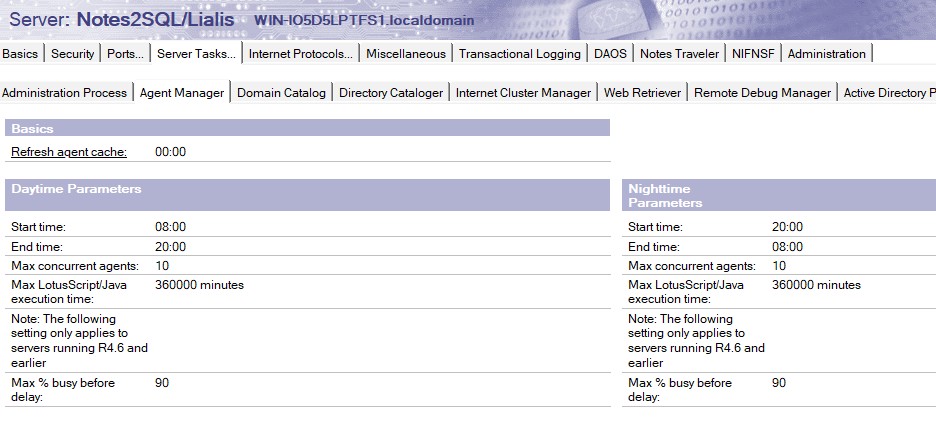The image size is (936, 434).
Task: Click the Refresh agent cache link
Action: click(x=69, y=152)
